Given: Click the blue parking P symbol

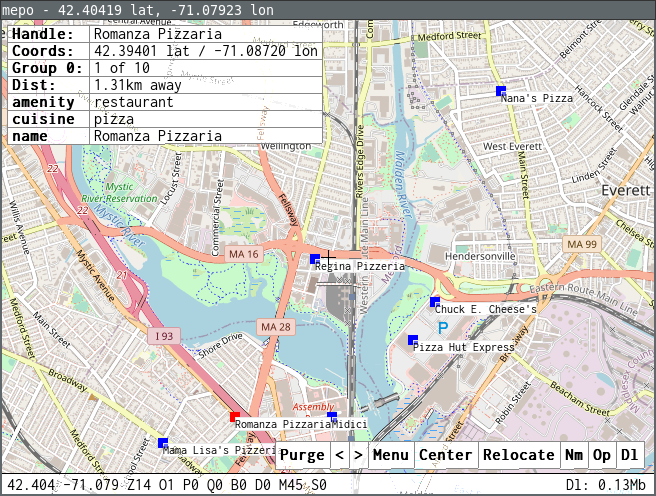Looking at the screenshot, I should pos(443,328).
